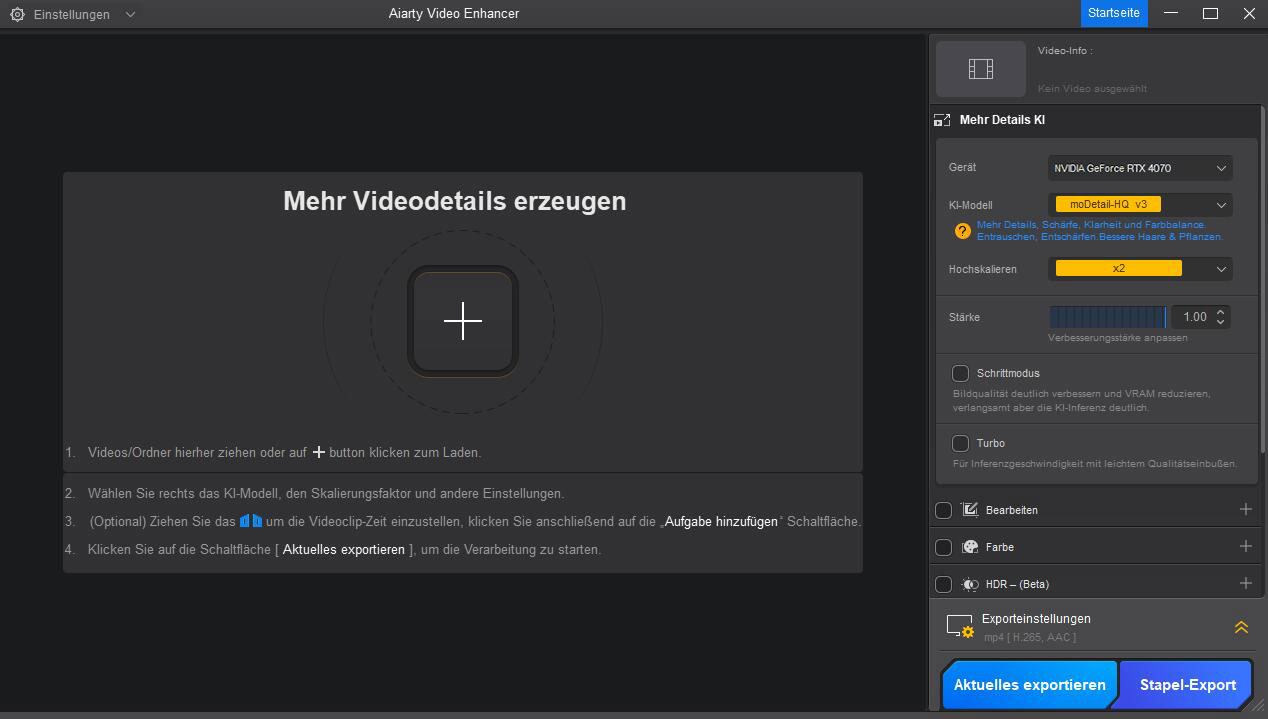Screen dimensions: 1268x719
Task: Click the Stärke slider bar
Action: click(1107, 317)
